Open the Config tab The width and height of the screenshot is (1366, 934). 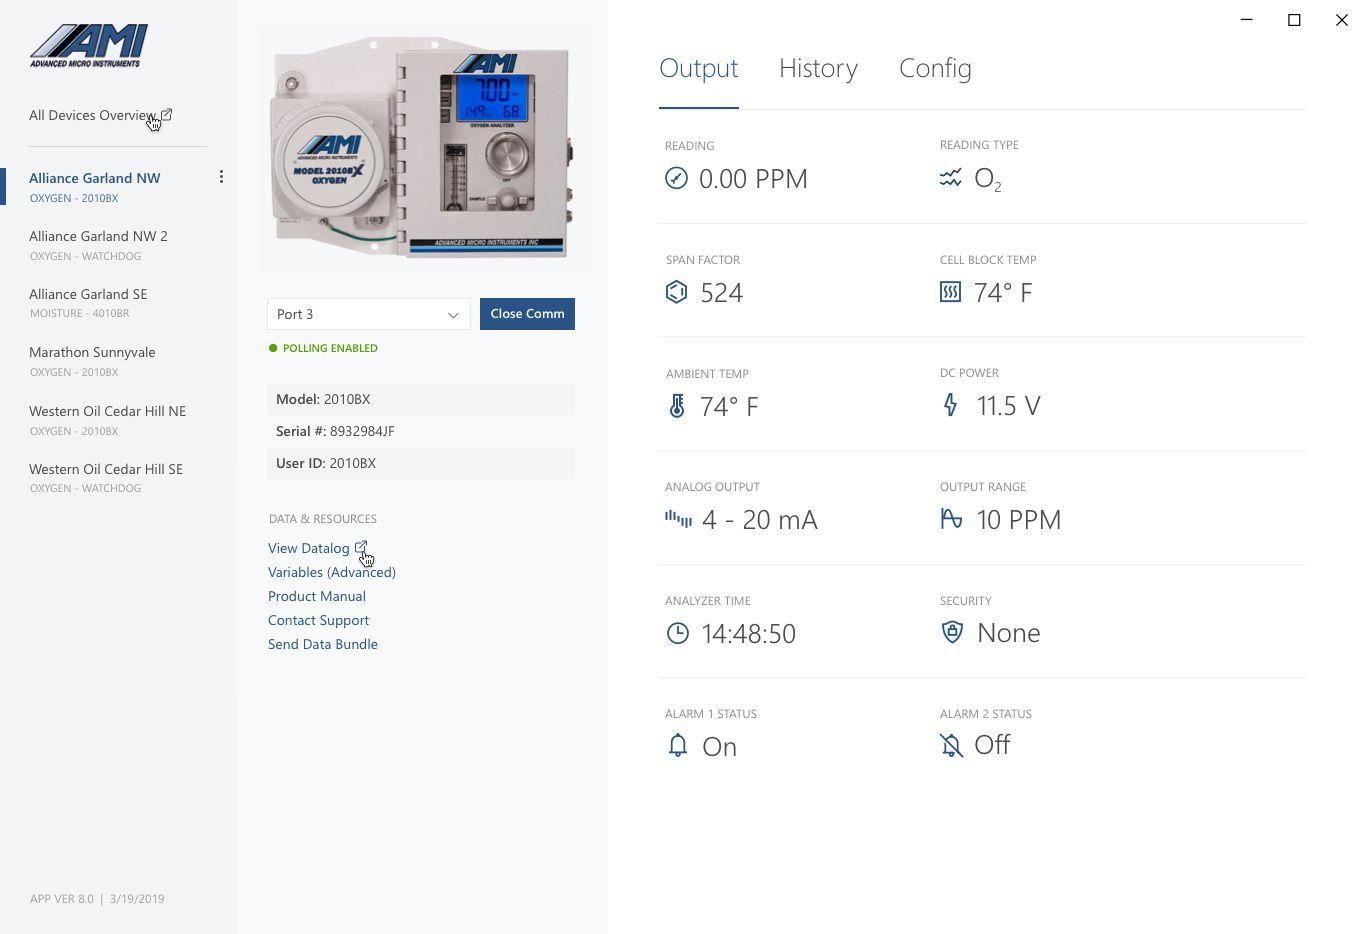(935, 68)
